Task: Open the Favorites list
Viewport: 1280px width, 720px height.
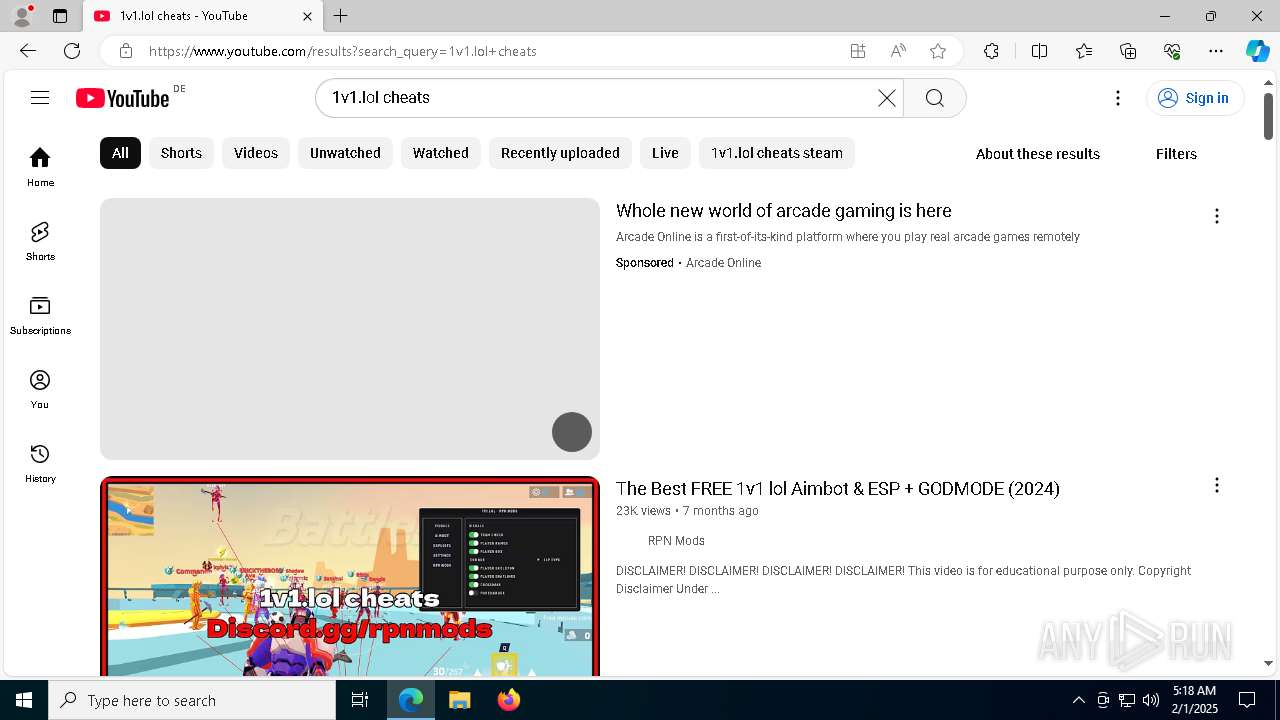Action: pos(1084,51)
